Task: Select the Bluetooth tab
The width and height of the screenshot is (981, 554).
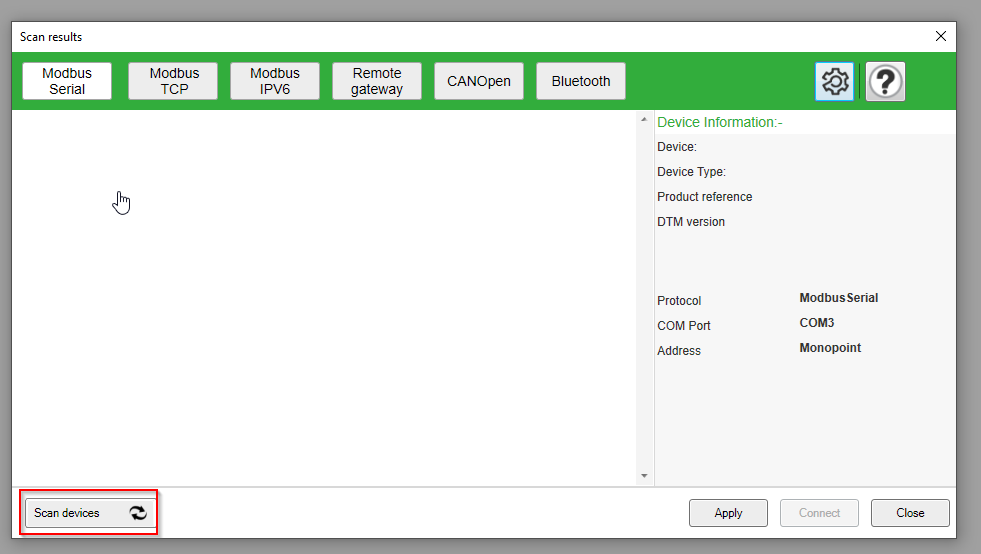Action: pos(581,81)
